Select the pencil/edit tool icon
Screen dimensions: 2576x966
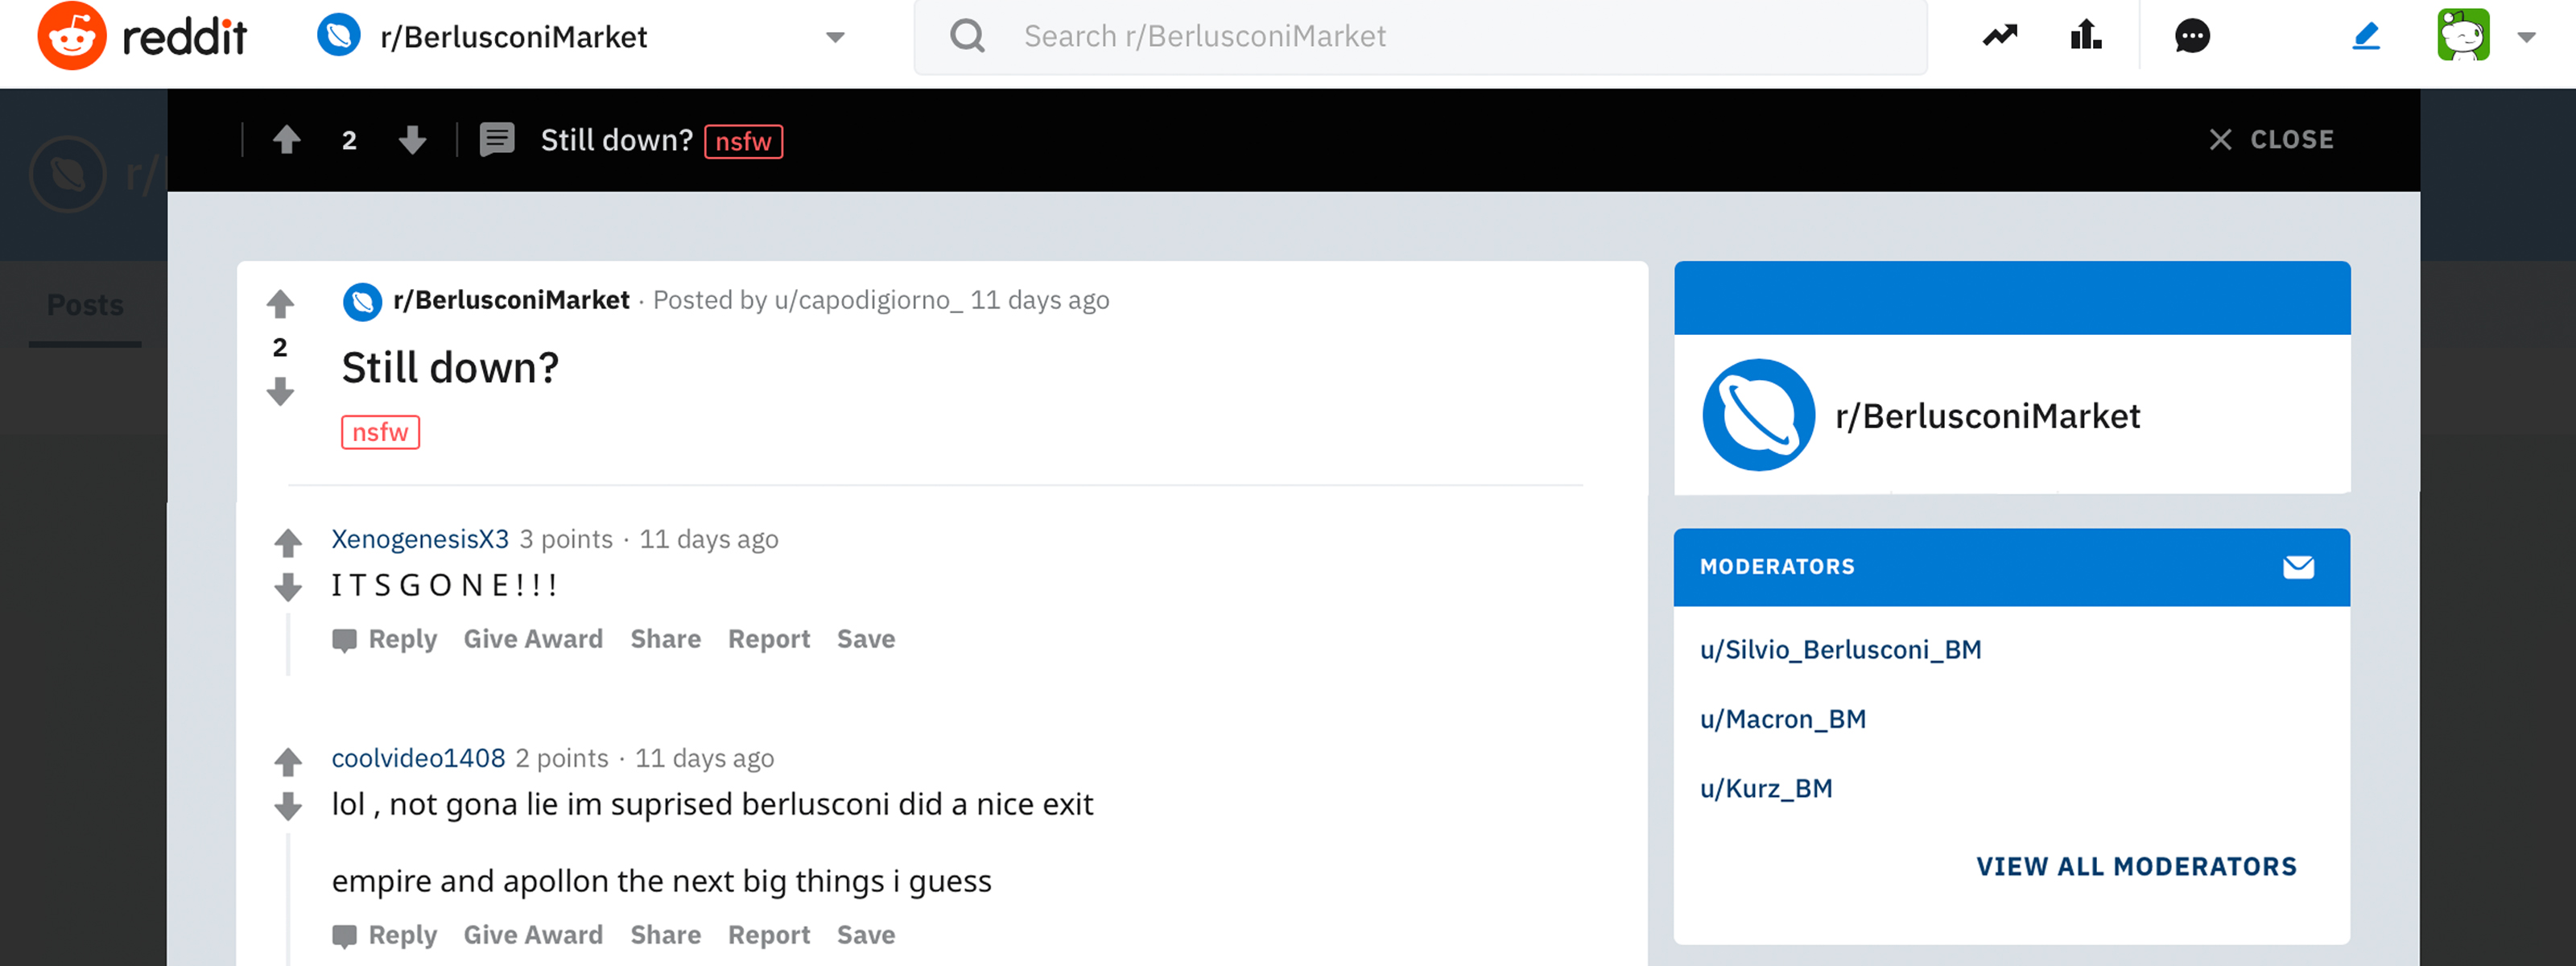pyautogui.click(x=2368, y=36)
